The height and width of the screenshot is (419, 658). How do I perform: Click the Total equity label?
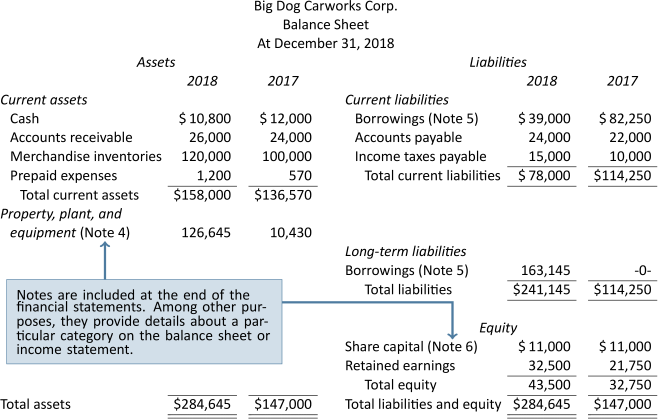point(401,385)
